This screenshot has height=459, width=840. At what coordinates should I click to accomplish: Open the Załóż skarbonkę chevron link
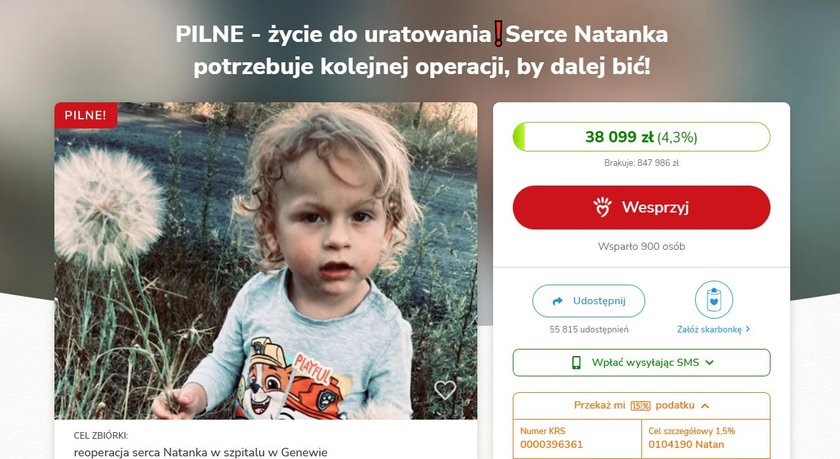tap(714, 329)
